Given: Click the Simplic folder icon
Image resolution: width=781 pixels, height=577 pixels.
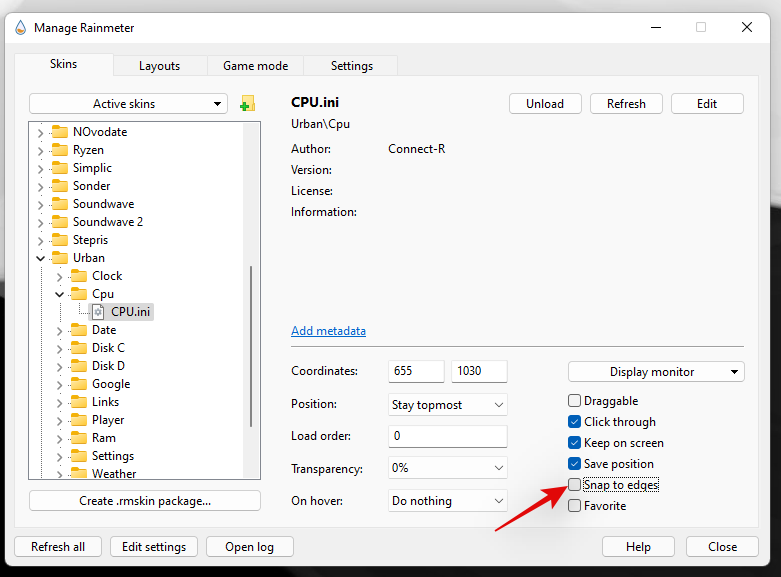Looking at the screenshot, I should tap(60, 167).
